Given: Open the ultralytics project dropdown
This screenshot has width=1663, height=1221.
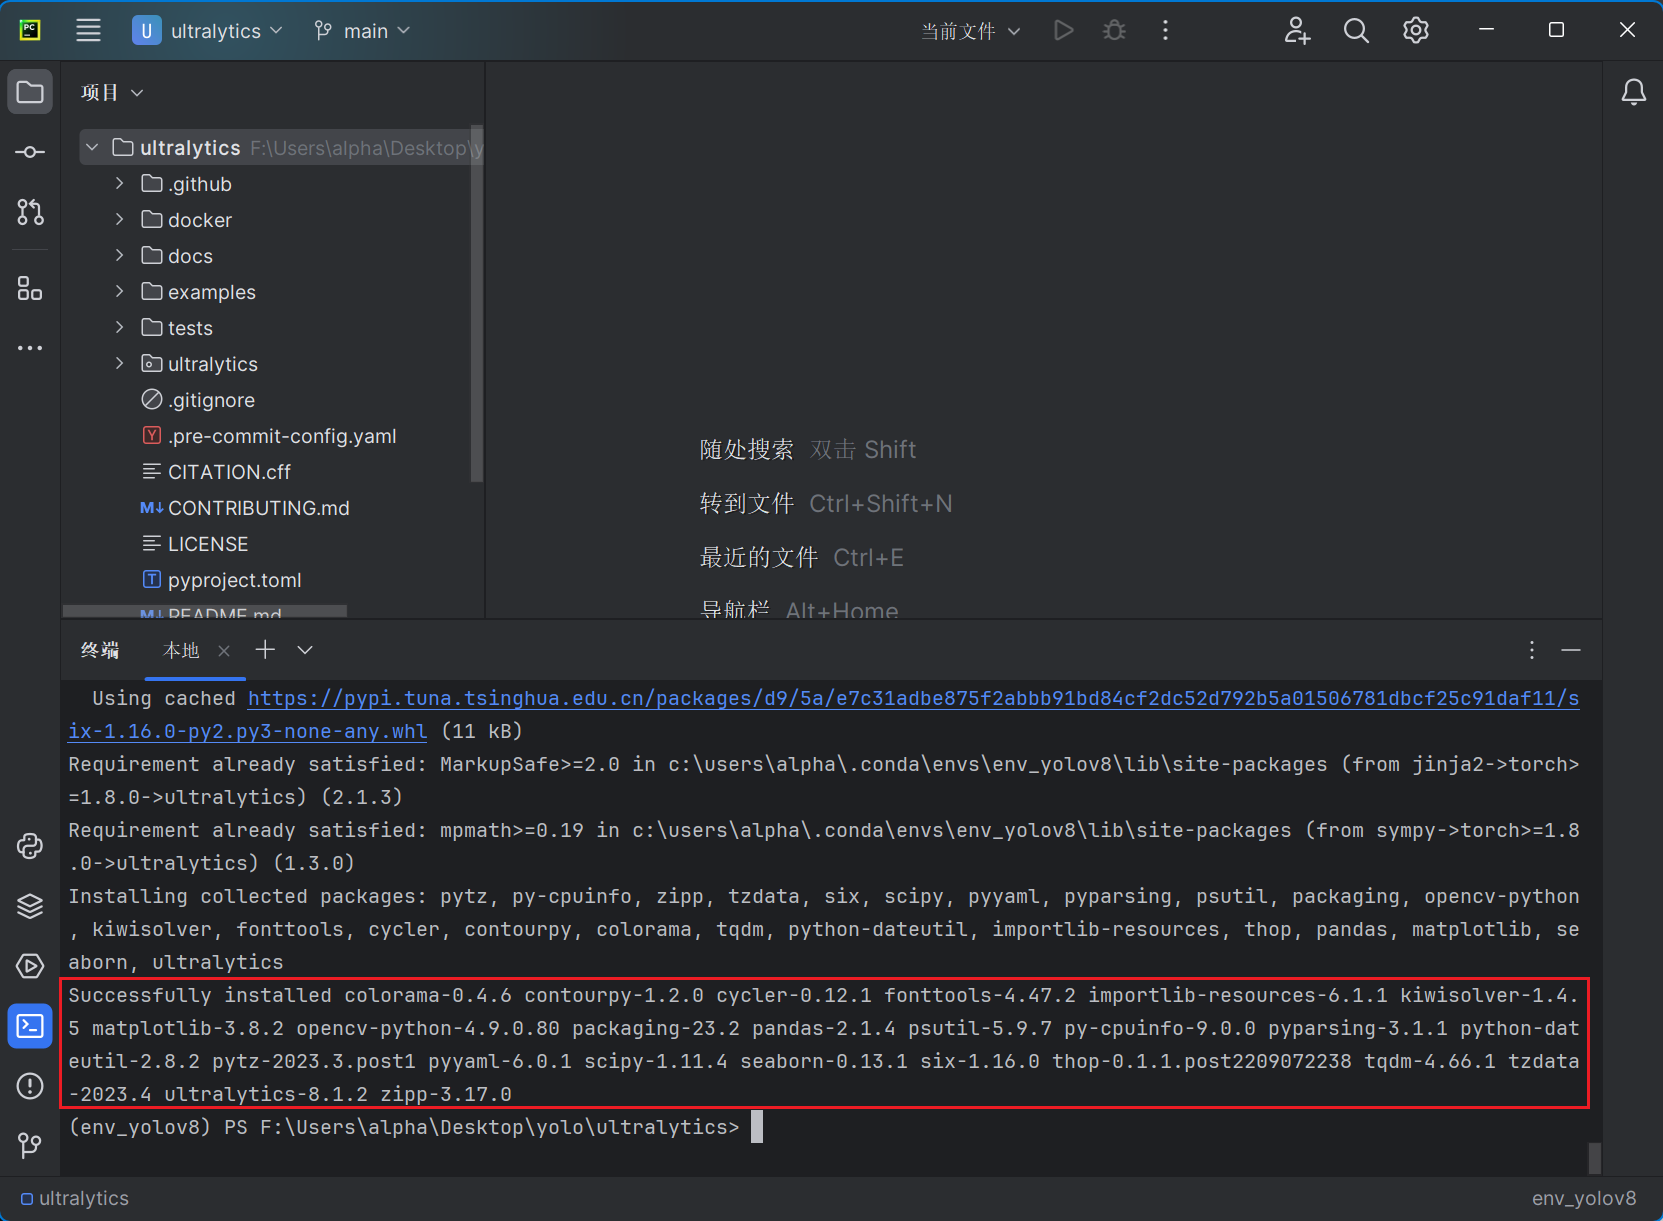Looking at the screenshot, I should [208, 31].
